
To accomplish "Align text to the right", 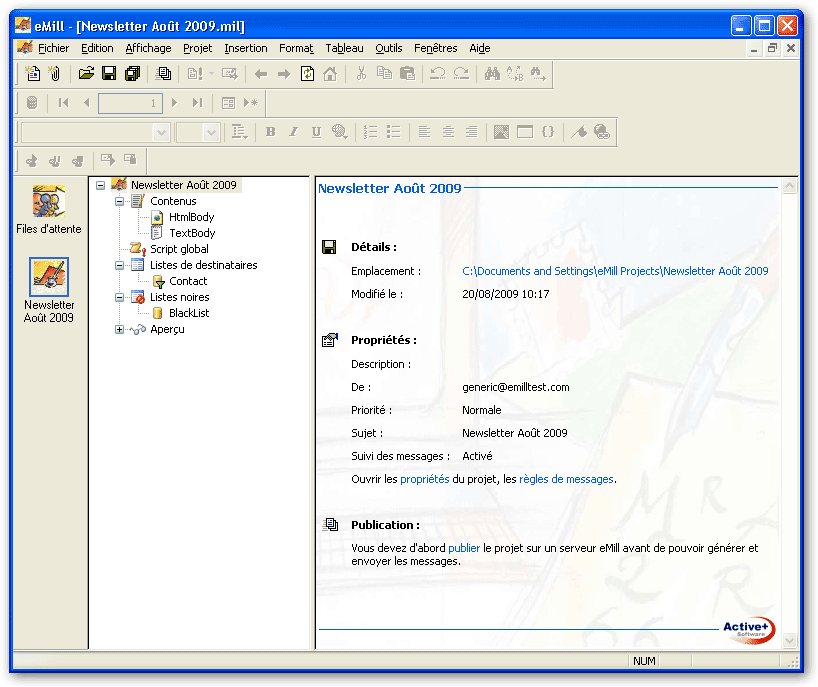I will click(x=471, y=132).
